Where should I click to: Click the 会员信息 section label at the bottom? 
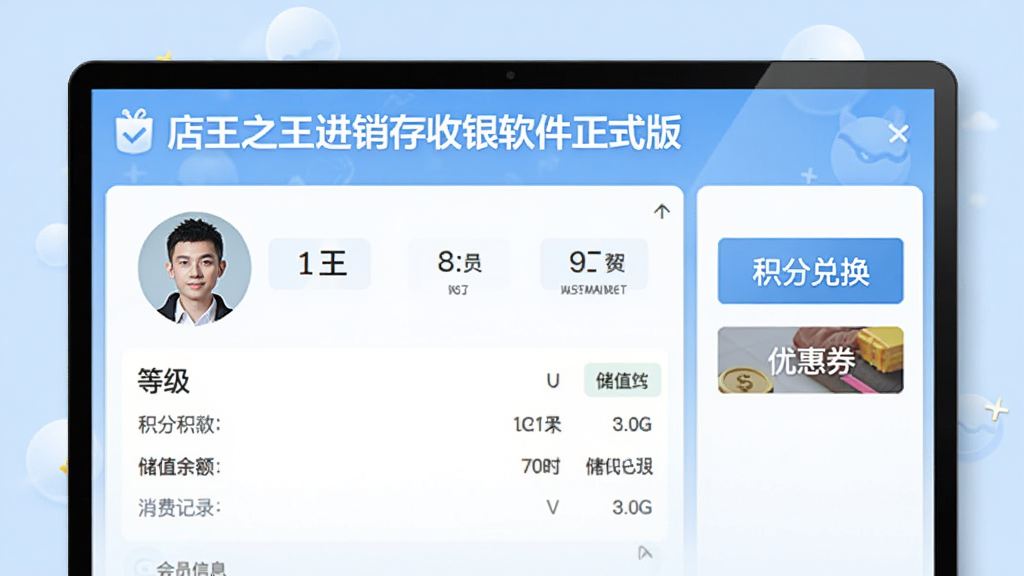[191, 568]
